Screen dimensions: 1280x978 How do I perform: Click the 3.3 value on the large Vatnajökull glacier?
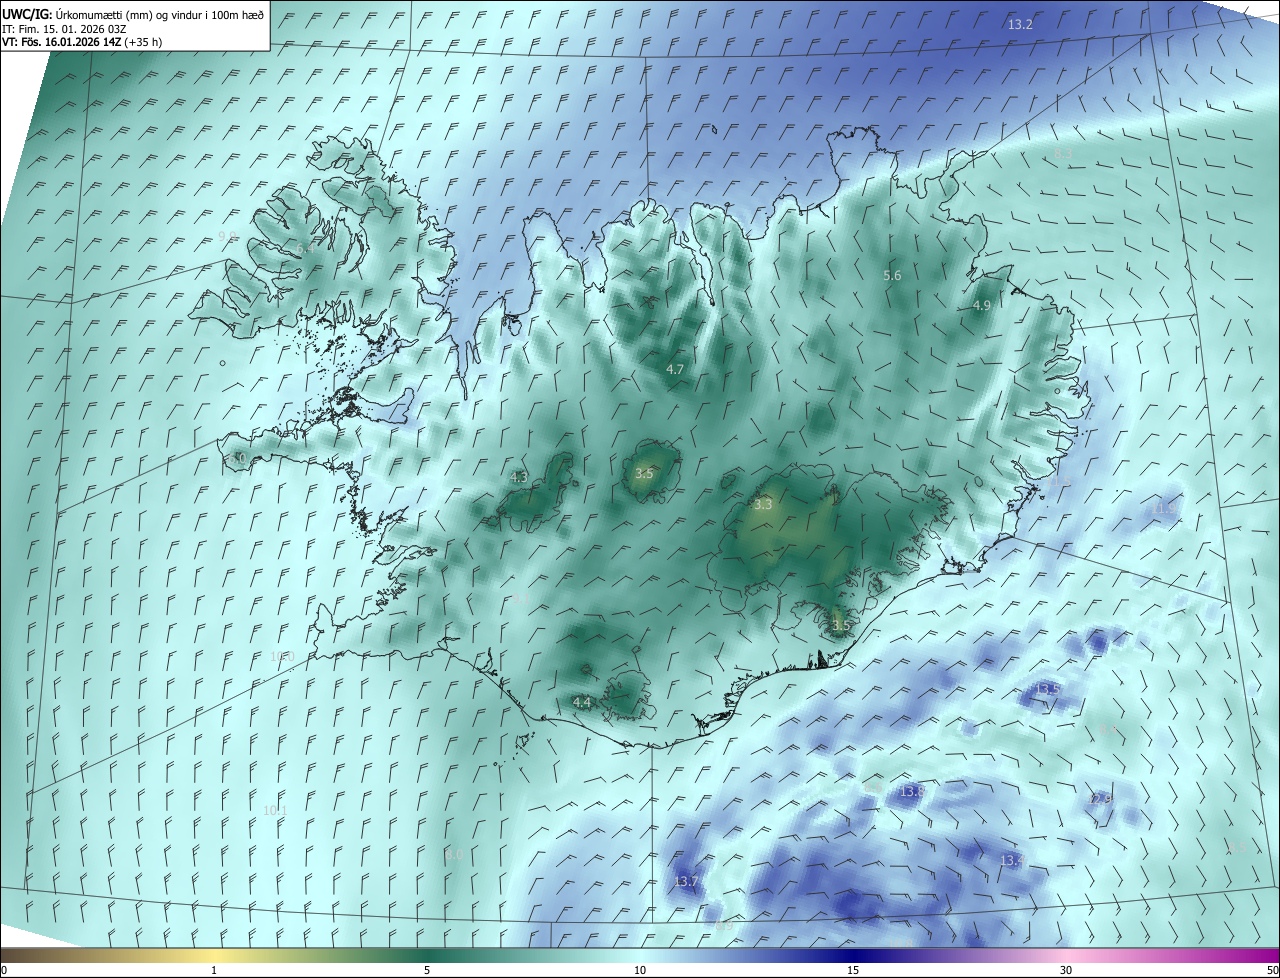(x=763, y=505)
